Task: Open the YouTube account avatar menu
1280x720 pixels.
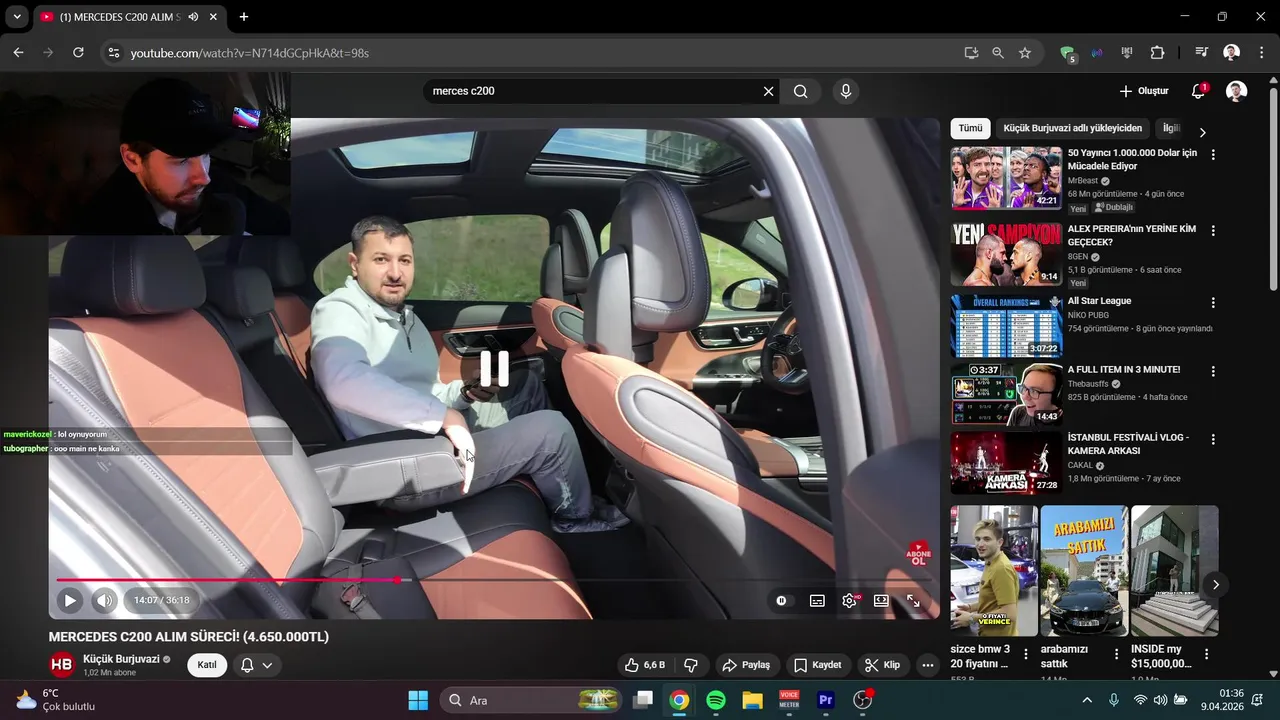Action: (x=1237, y=91)
